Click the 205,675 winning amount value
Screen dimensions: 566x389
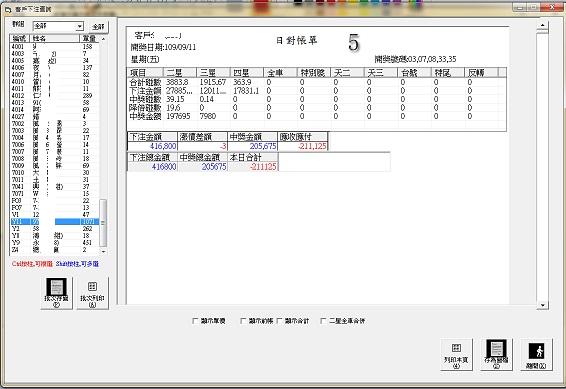point(263,146)
